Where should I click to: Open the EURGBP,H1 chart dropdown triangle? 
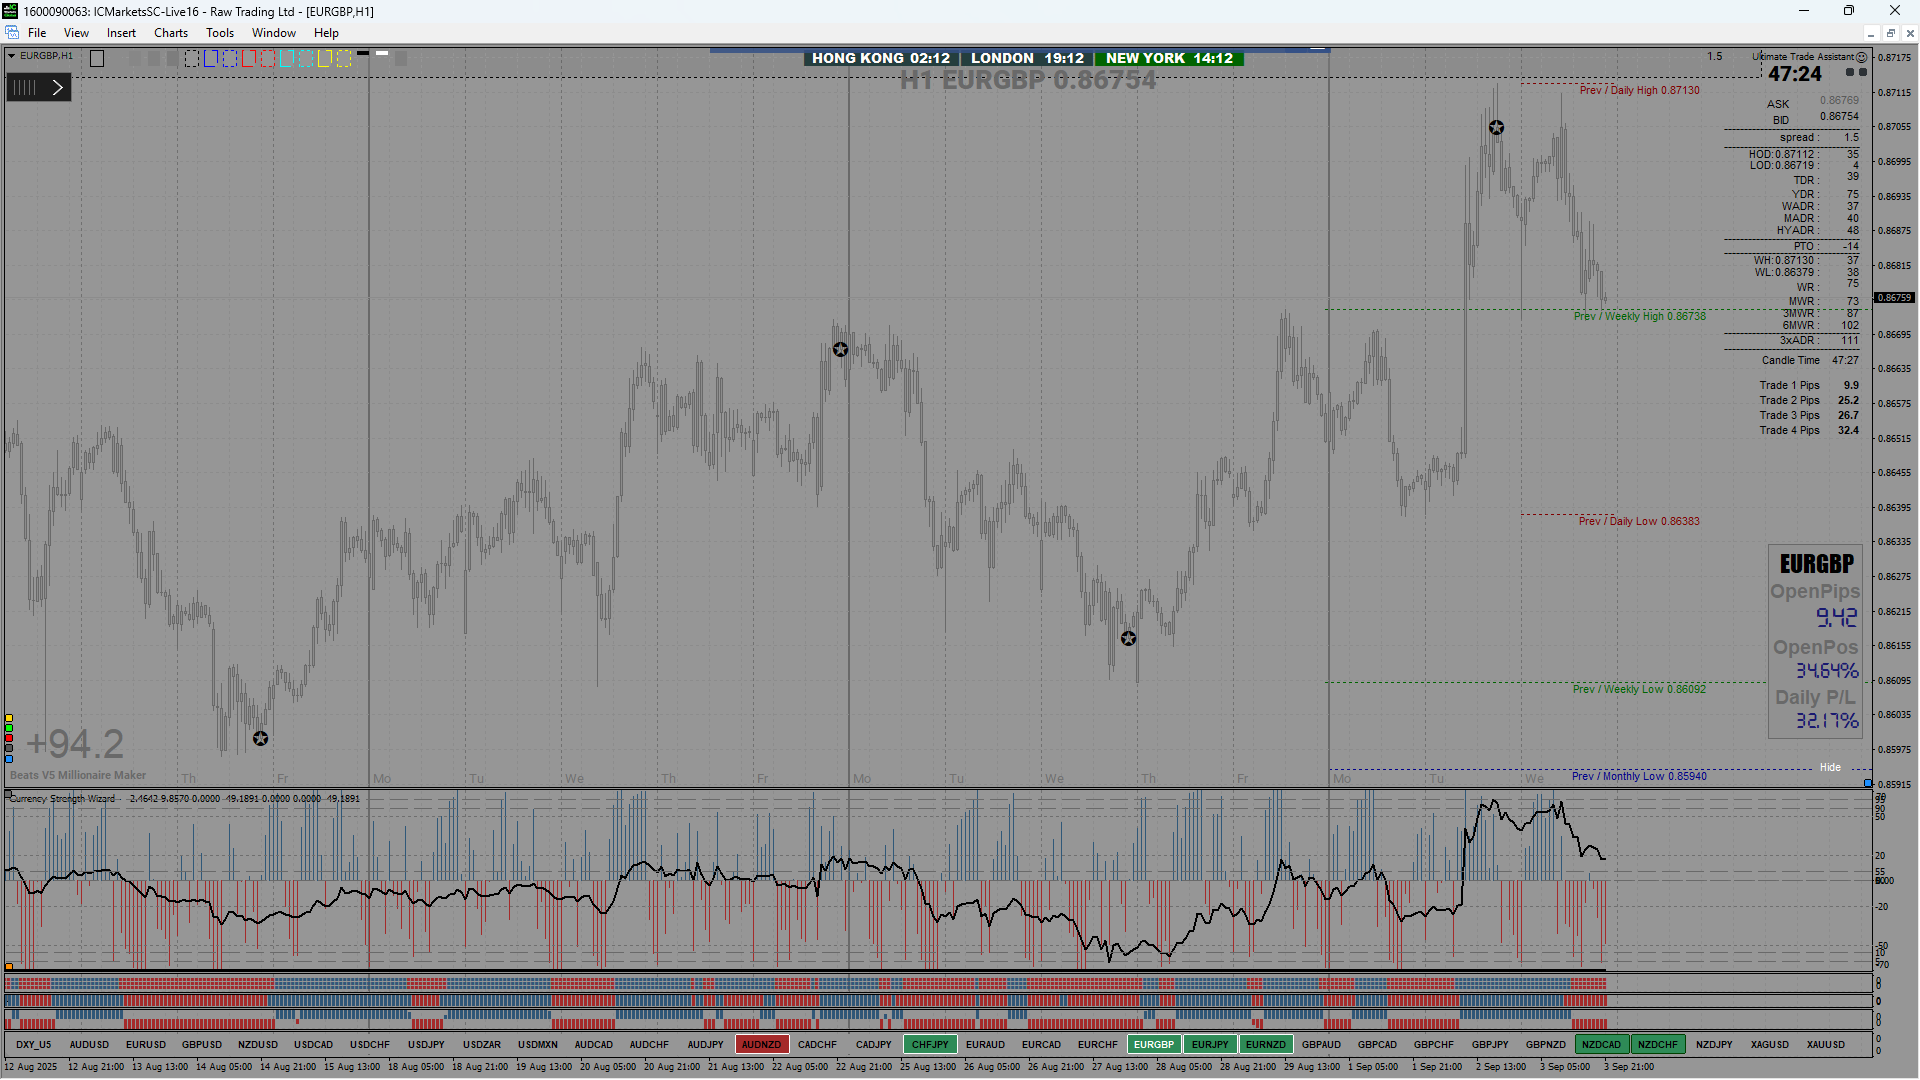(x=12, y=56)
